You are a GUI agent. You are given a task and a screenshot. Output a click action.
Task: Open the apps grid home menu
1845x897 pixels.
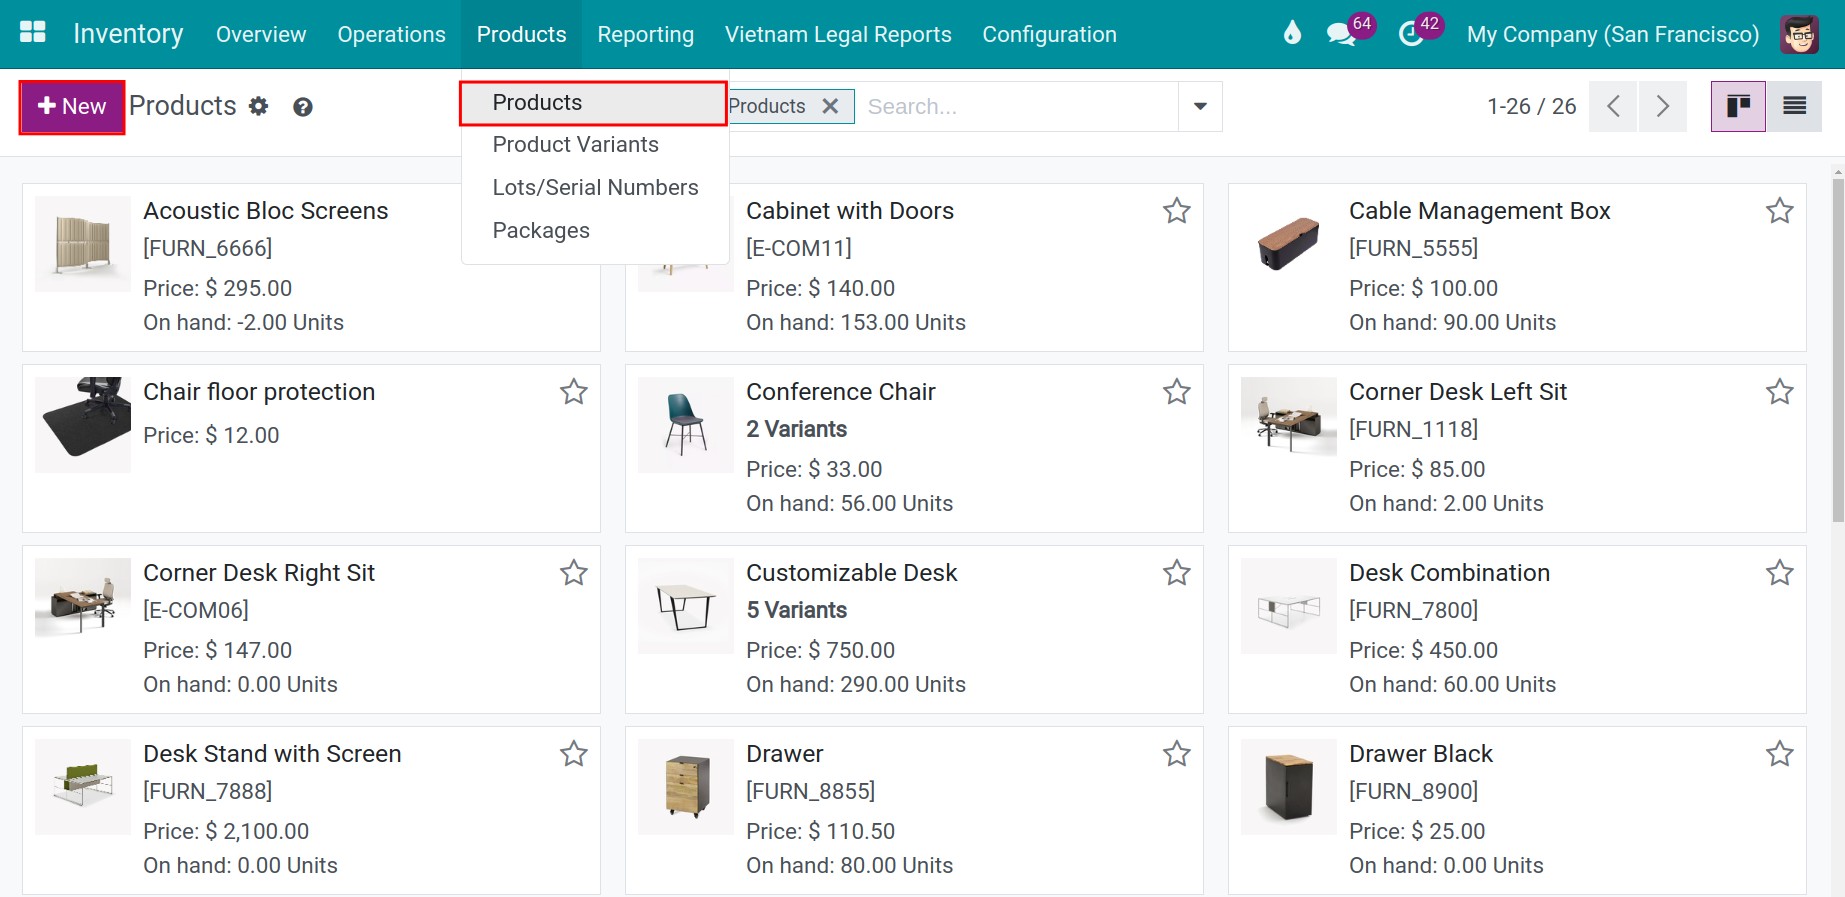pyautogui.click(x=33, y=33)
